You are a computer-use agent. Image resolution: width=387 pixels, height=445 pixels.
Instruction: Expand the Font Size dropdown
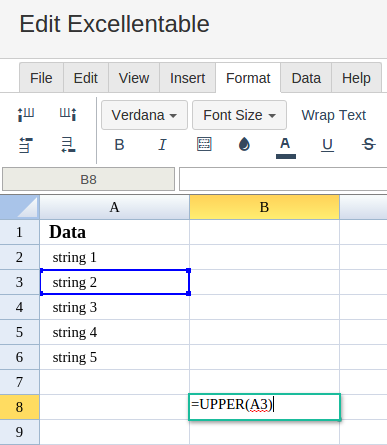tap(239, 115)
